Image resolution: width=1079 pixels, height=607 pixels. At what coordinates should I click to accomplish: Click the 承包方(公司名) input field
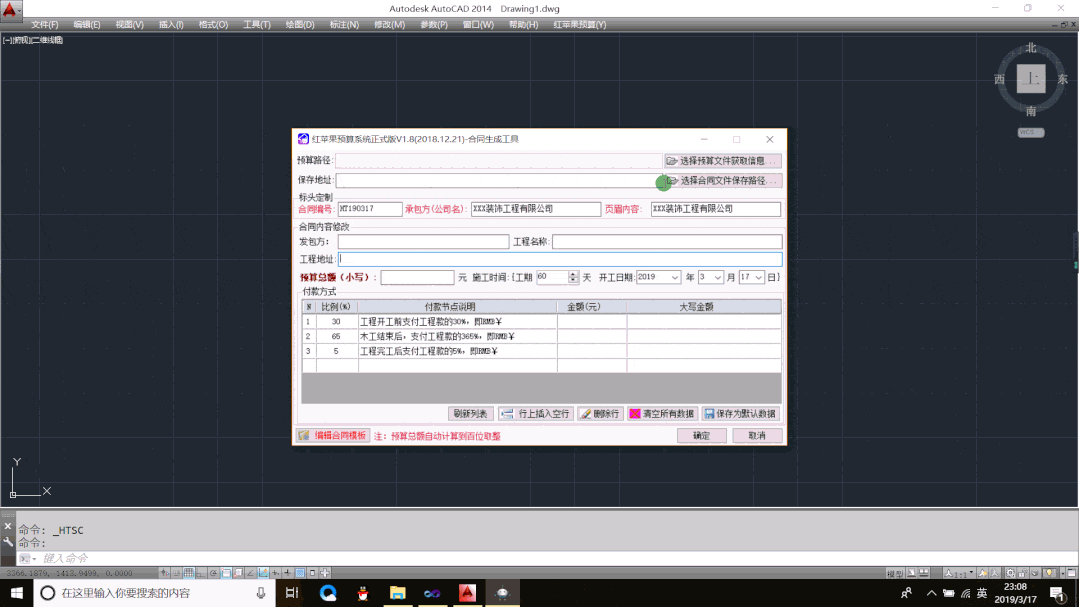[x=535, y=209]
